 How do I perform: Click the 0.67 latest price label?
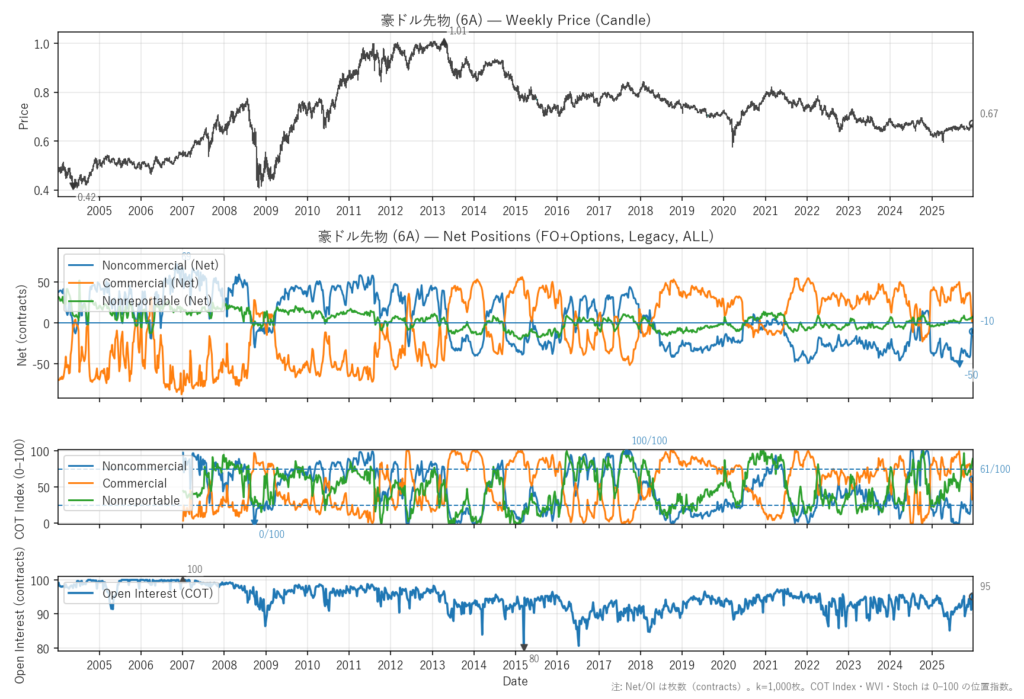click(x=988, y=115)
